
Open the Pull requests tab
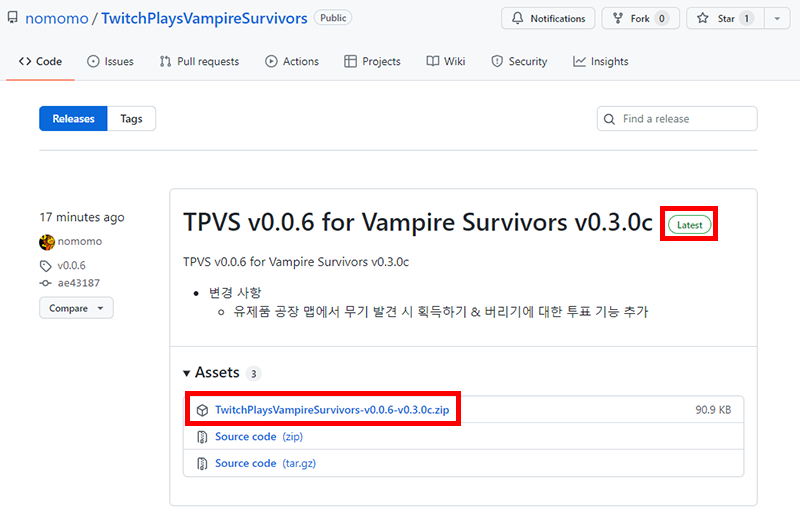[199, 61]
